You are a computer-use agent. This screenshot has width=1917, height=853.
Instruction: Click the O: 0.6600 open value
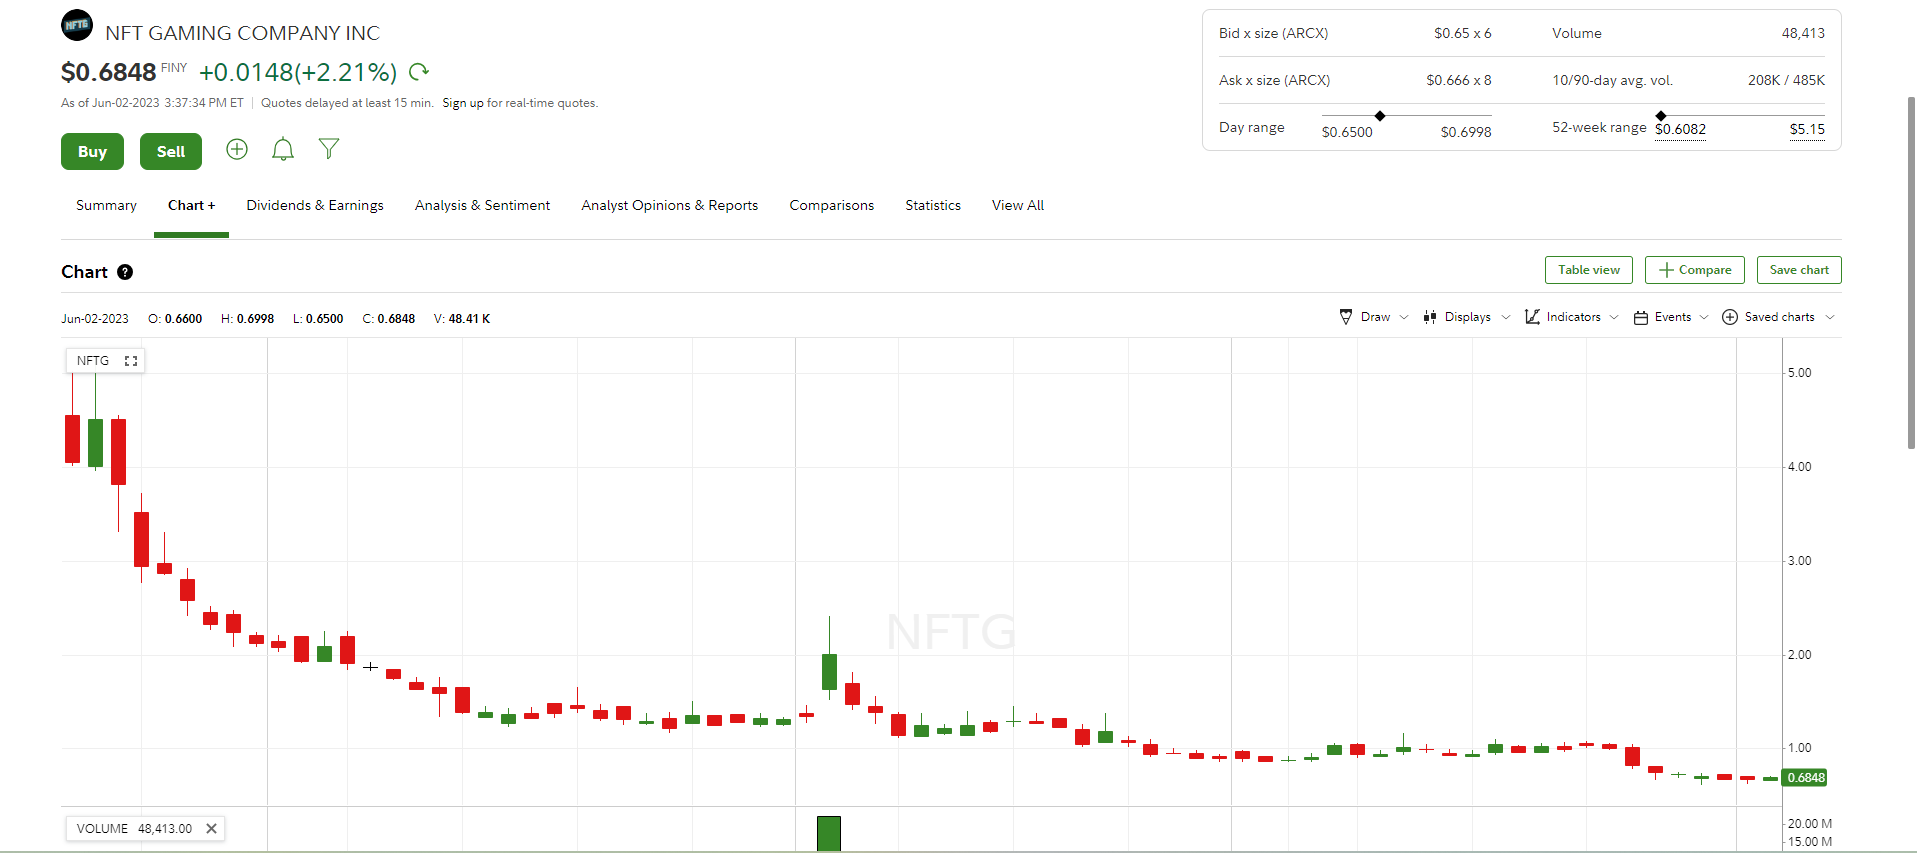pyautogui.click(x=175, y=319)
